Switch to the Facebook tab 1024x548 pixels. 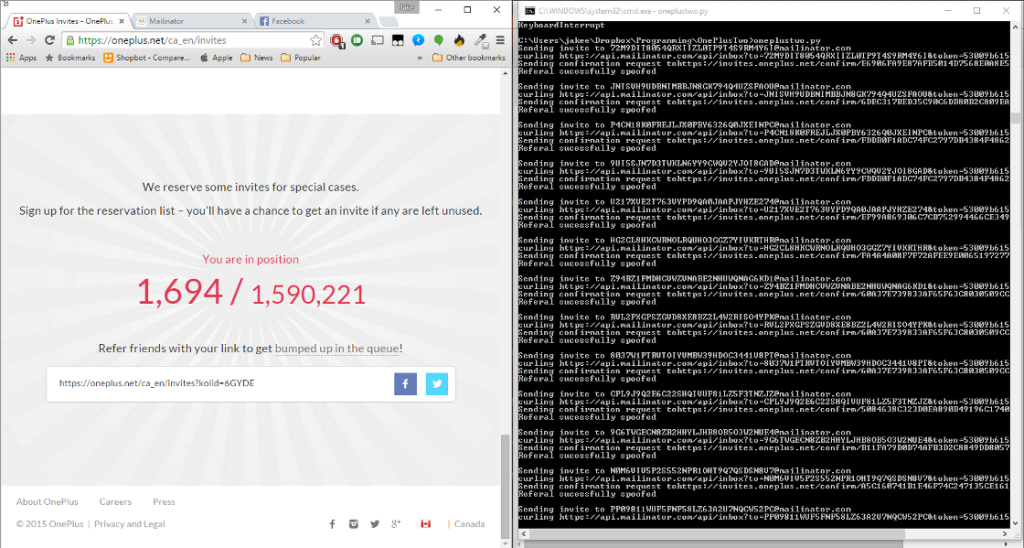313,21
